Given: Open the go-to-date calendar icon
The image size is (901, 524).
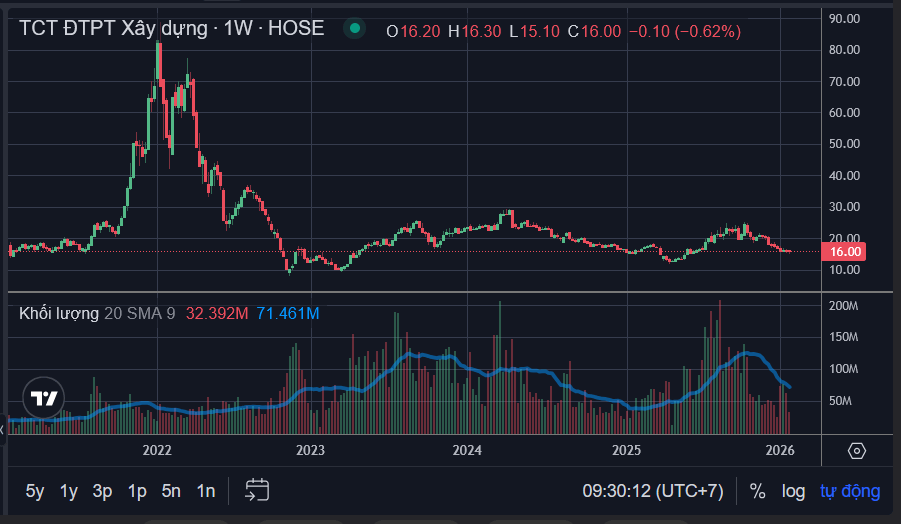Looking at the screenshot, I should coord(257,490).
